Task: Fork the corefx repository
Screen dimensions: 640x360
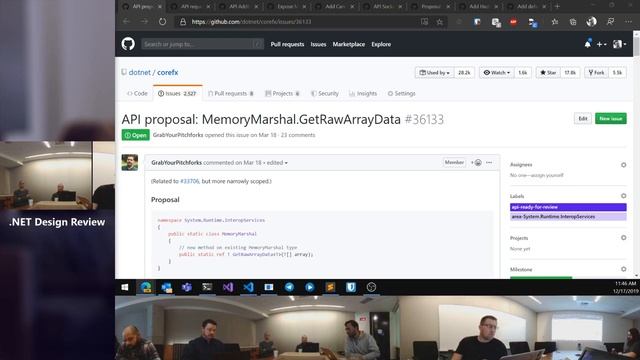Action: tap(596, 73)
